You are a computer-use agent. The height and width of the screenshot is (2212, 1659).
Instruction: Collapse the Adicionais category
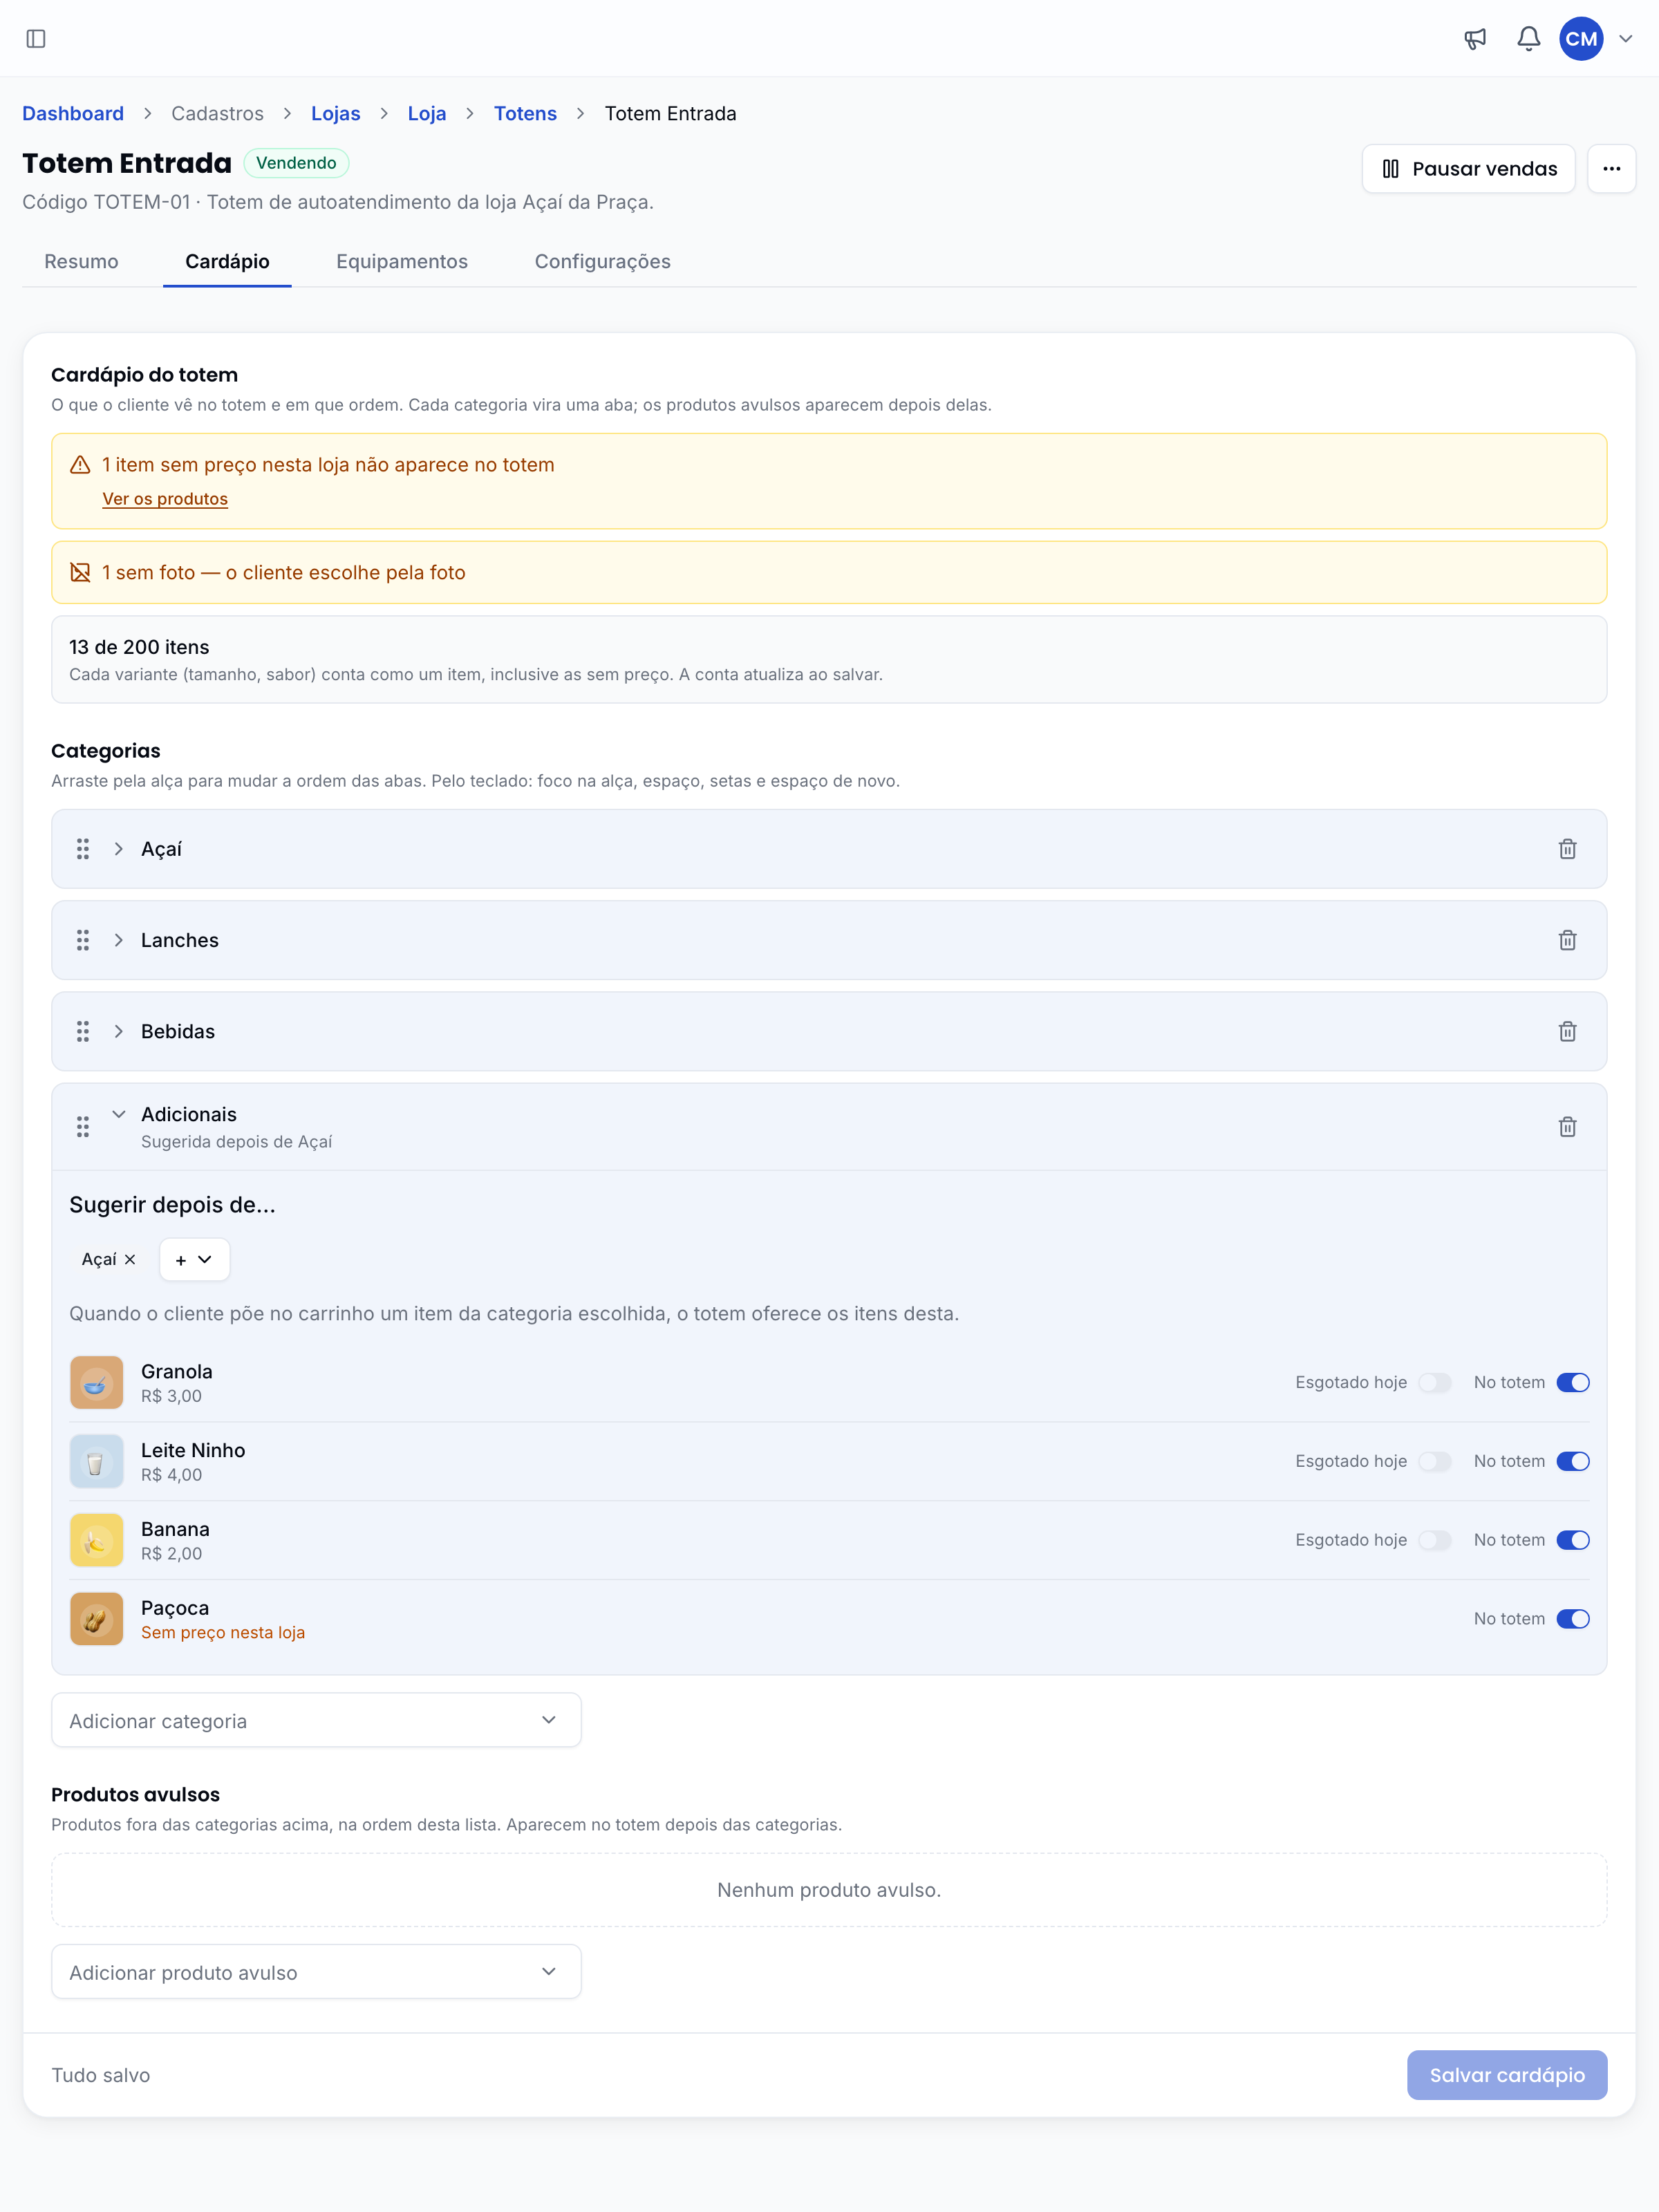tap(119, 1114)
